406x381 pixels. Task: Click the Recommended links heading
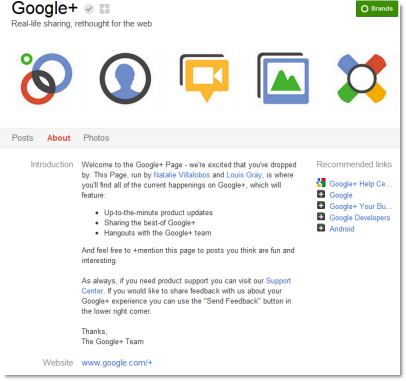[354, 164]
